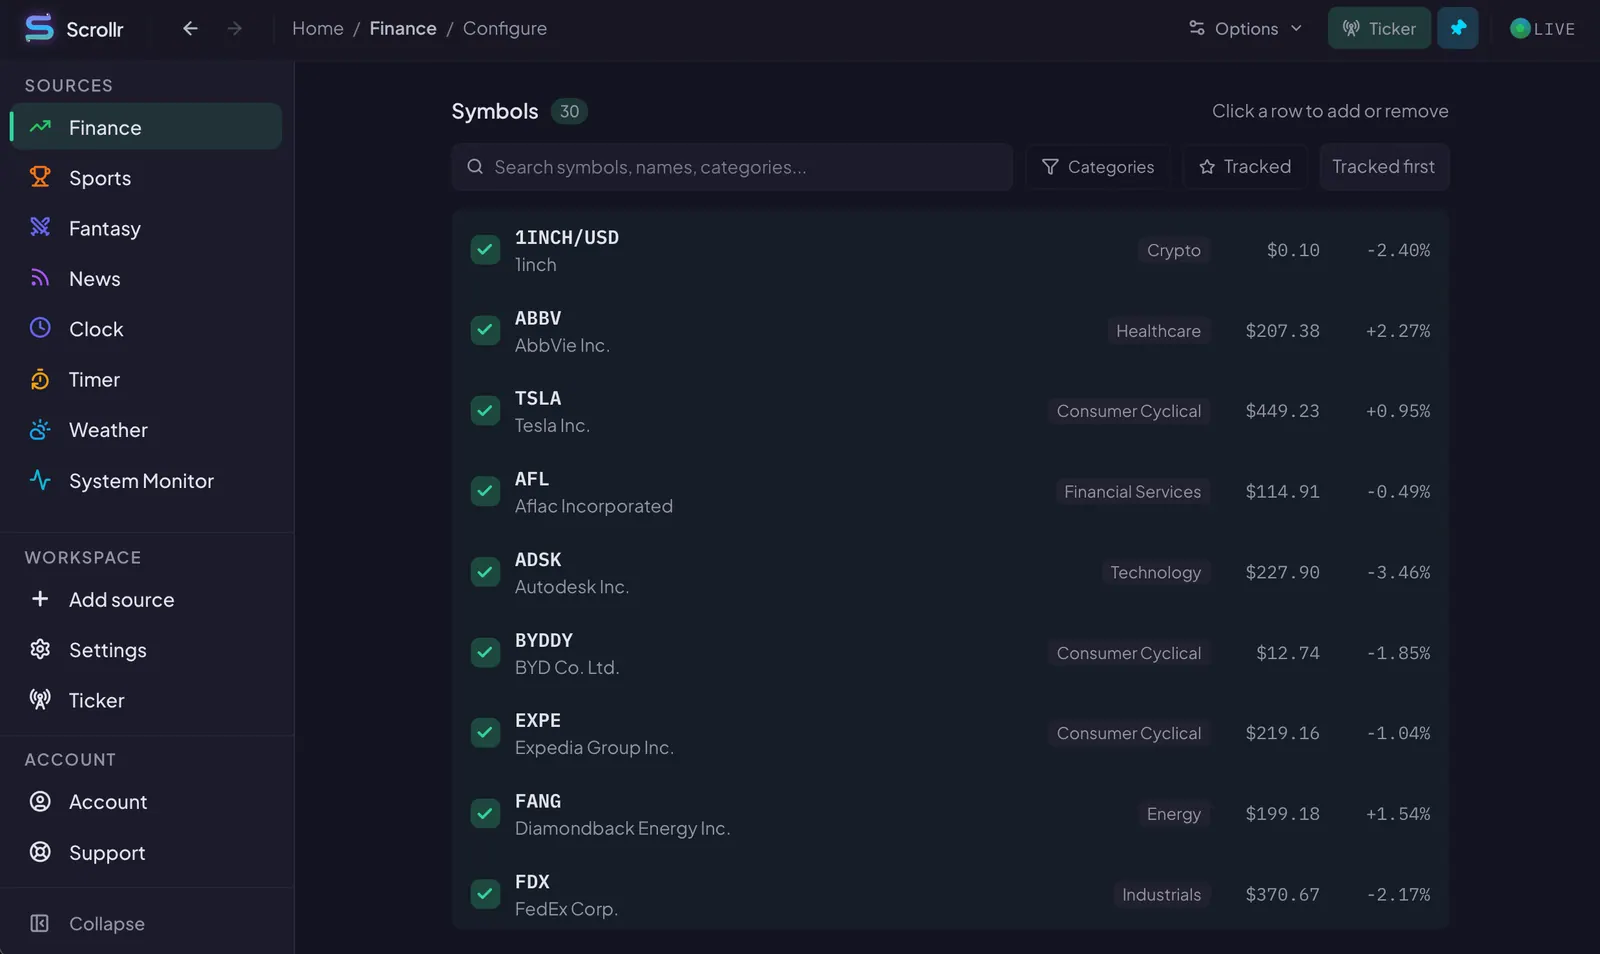Click Expedia Group Inc. name
This screenshot has width=1600, height=954.
(594, 747)
